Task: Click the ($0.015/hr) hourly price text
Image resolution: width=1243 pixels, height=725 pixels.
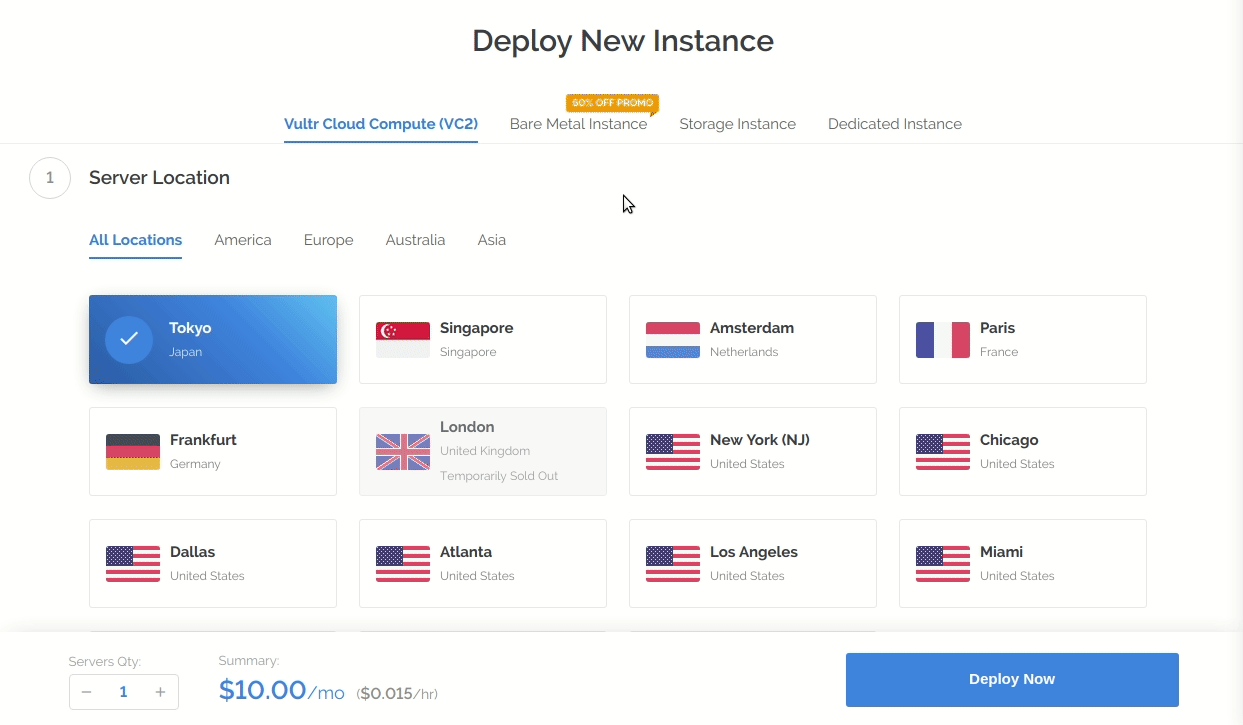Action: pos(397,694)
